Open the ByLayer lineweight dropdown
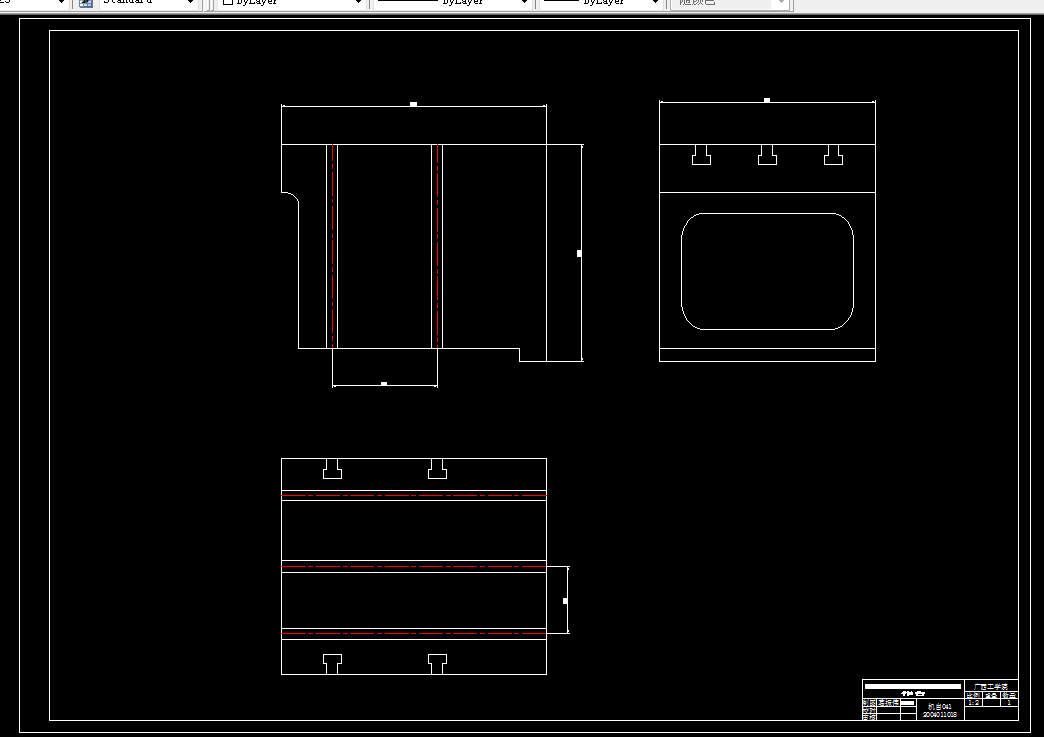The width and height of the screenshot is (1044, 737). [601, 3]
